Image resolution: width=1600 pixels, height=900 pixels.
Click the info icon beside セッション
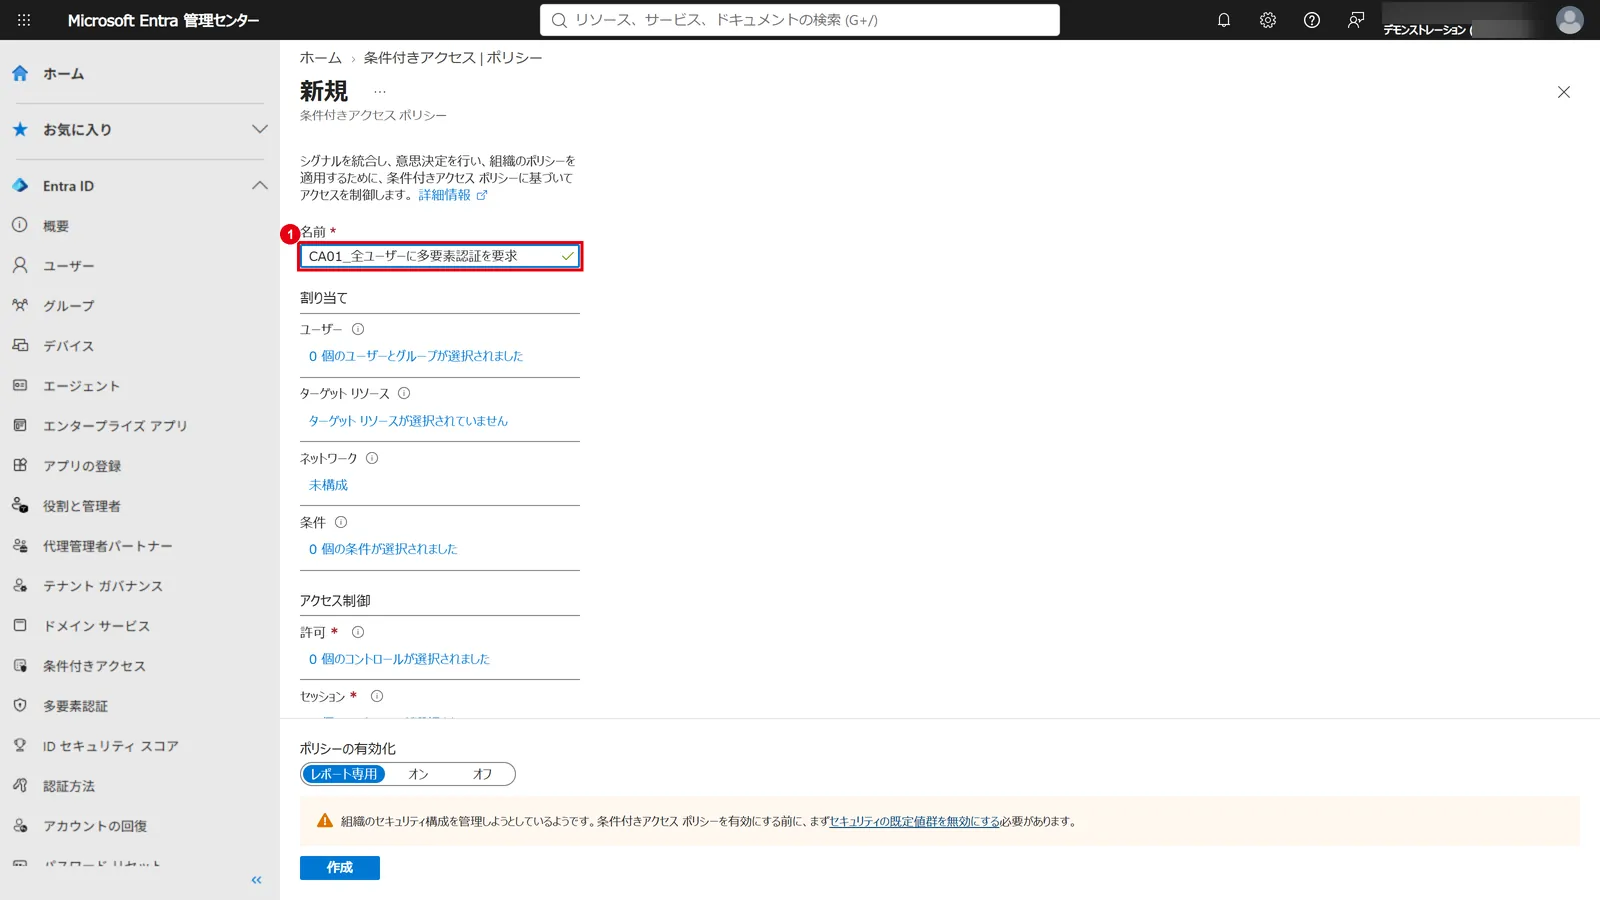pos(377,696)
